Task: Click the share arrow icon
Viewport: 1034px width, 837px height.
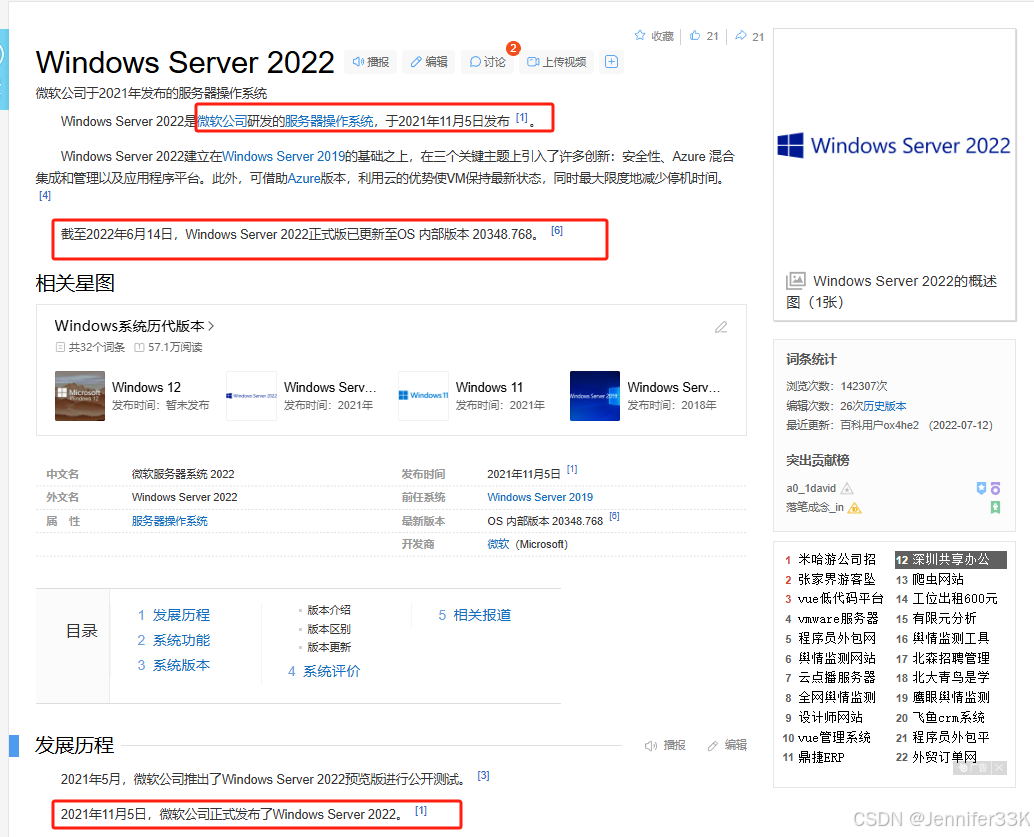Action: (741, 36)
